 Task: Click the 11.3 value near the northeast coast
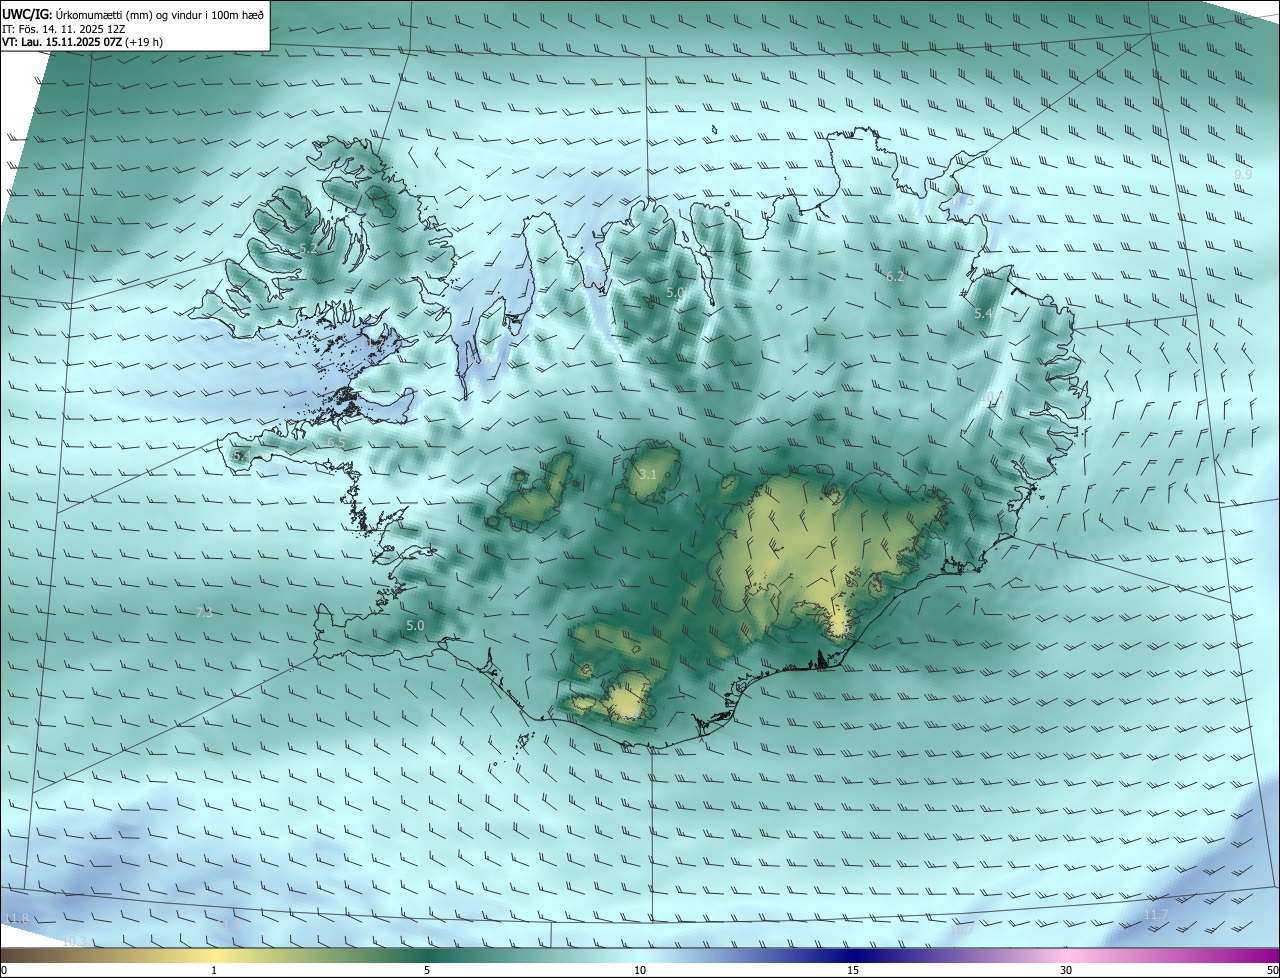pyautogui.click(x=961, y=200)
